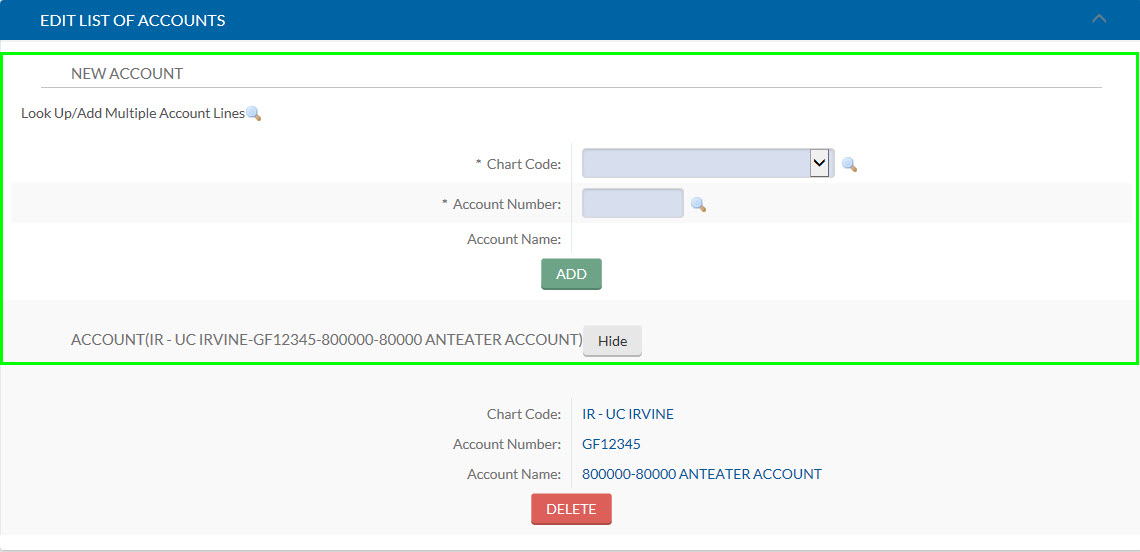The height and width of the screenshot is (552, 1140).
Task: Click the ACCOUNT(IR - UC IRVINE-GF12345...) header text
Action: pyautogui.click(x=327, y=340)
